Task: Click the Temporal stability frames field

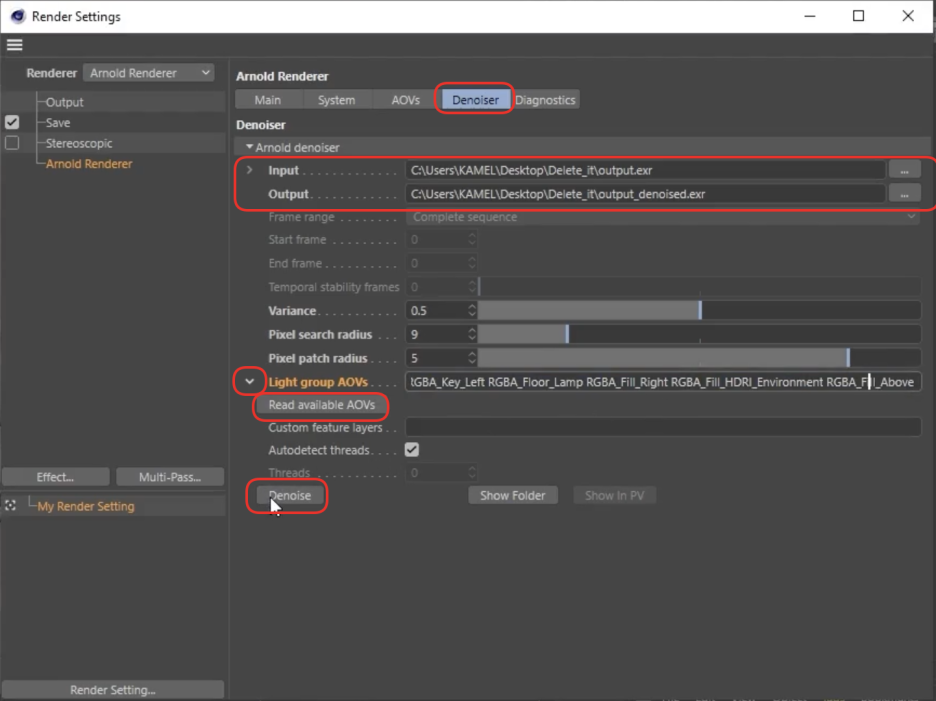Action: pos(436,287)
